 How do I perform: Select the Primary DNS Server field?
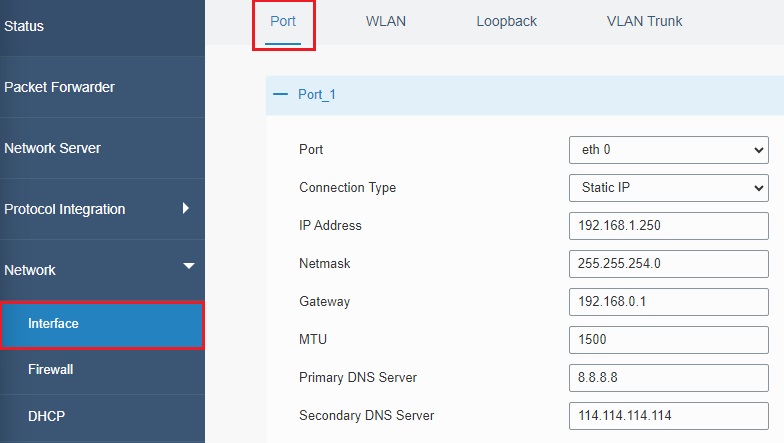coord(668,378)
